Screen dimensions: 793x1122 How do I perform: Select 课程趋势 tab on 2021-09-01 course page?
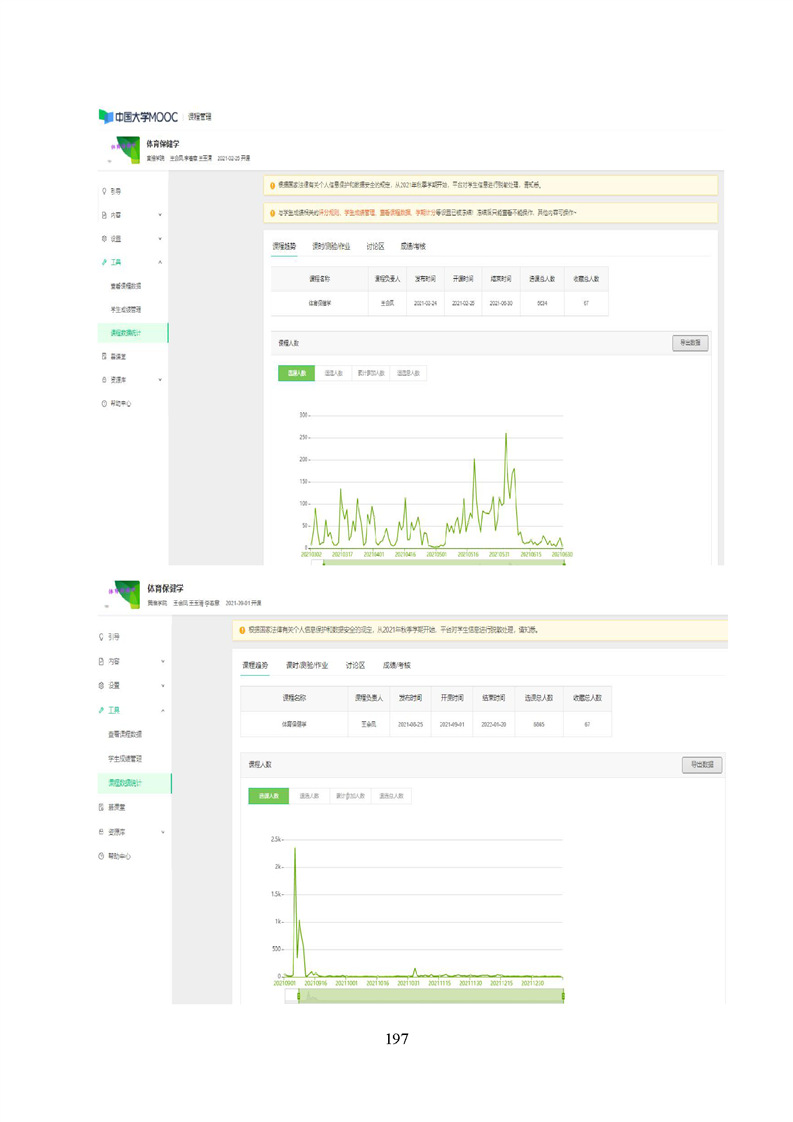click(x=255, y=665)
